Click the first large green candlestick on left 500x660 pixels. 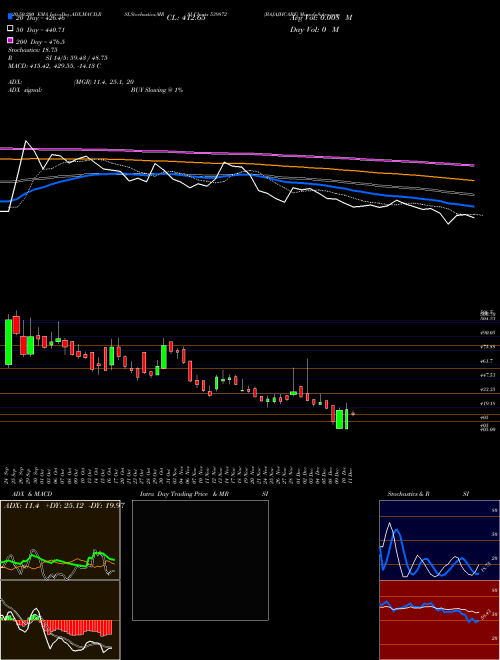[x=8, y=341]
